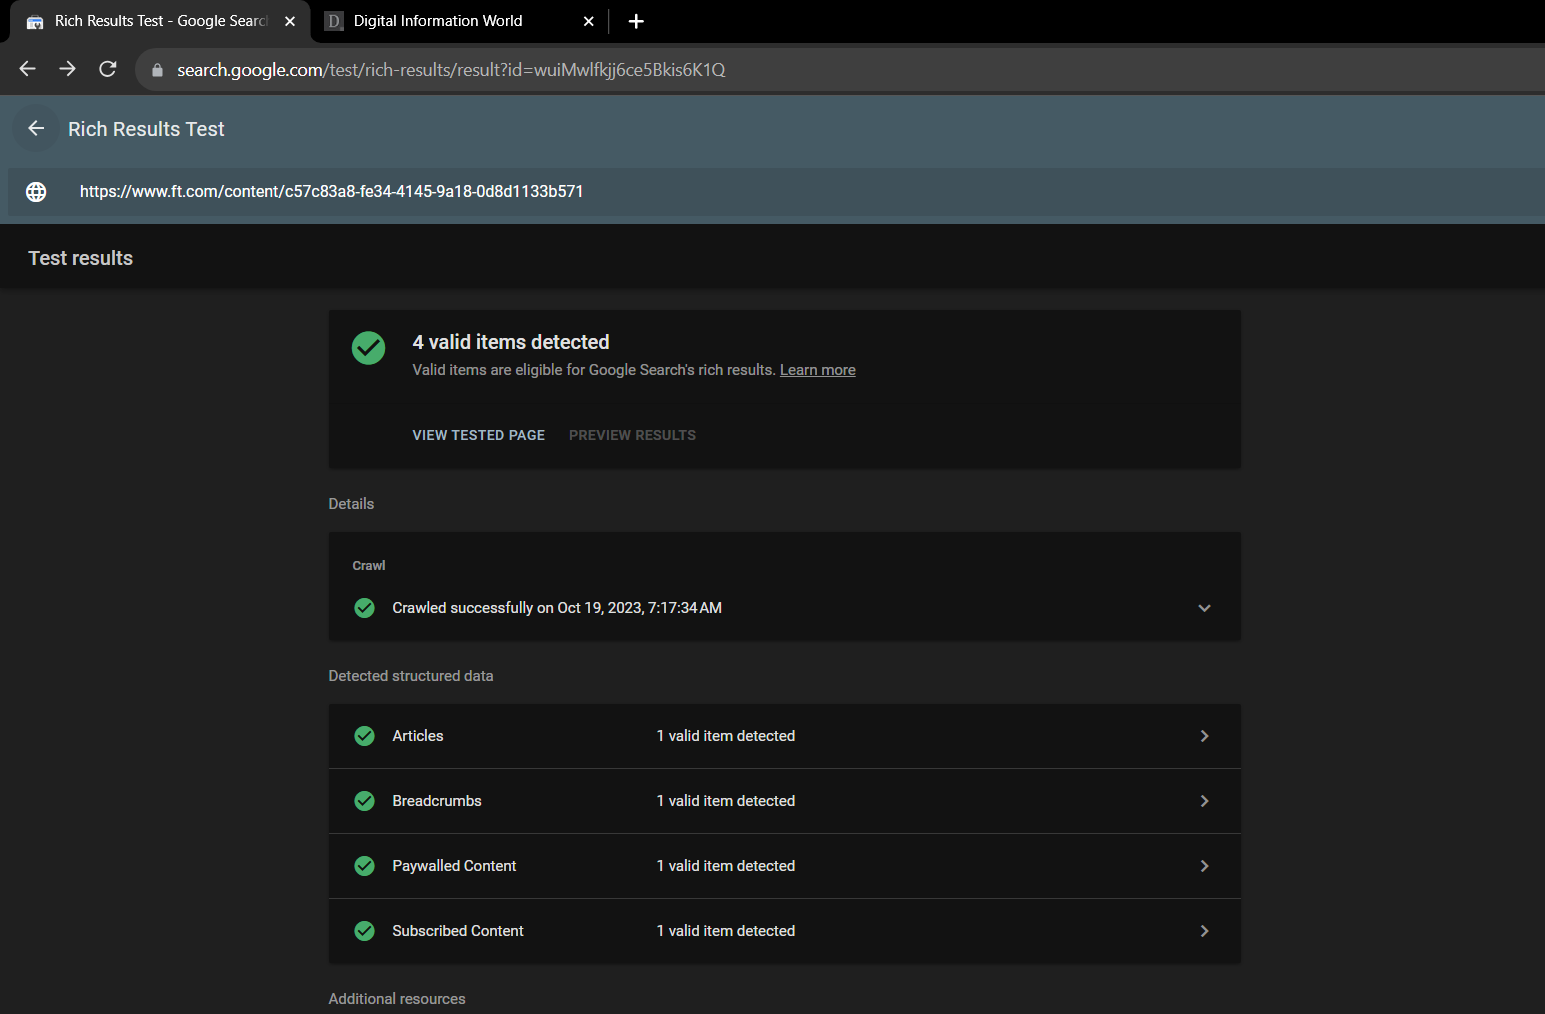The image size is (1545, 1014).
Task: Expand the Articles result row arrow
Action: (1204, 736)
